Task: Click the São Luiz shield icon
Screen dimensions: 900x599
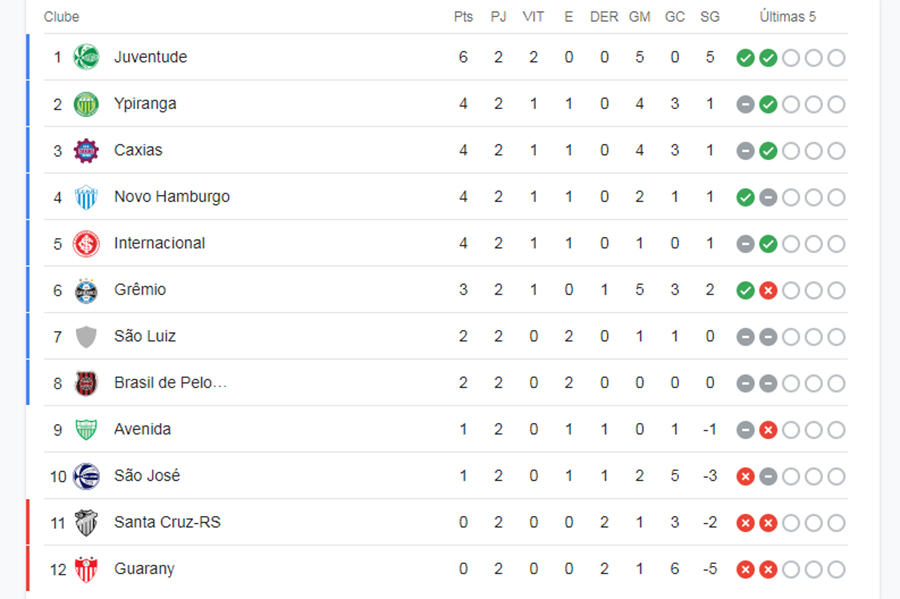Action: [x=87, y=336]
